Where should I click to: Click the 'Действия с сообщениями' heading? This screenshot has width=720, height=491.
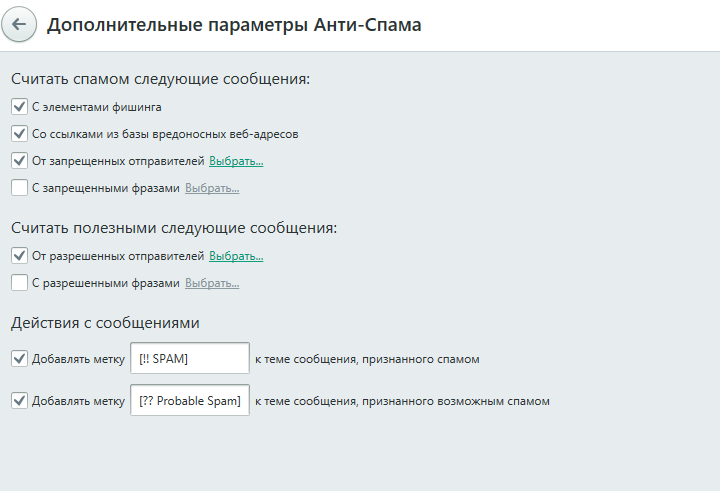pos(105,323)
